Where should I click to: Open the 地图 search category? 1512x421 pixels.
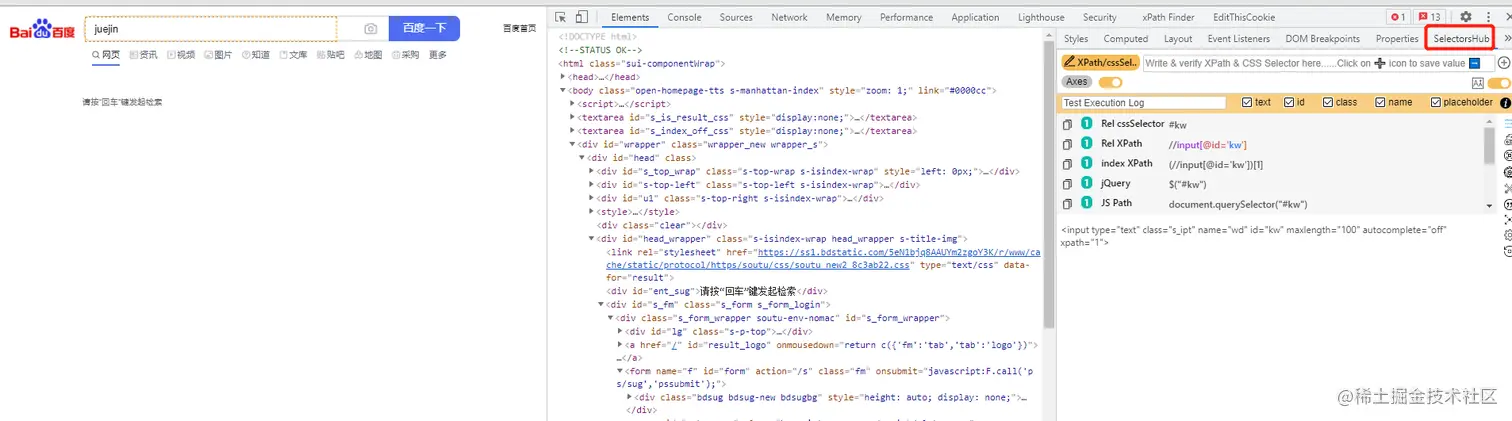[368, 55]
